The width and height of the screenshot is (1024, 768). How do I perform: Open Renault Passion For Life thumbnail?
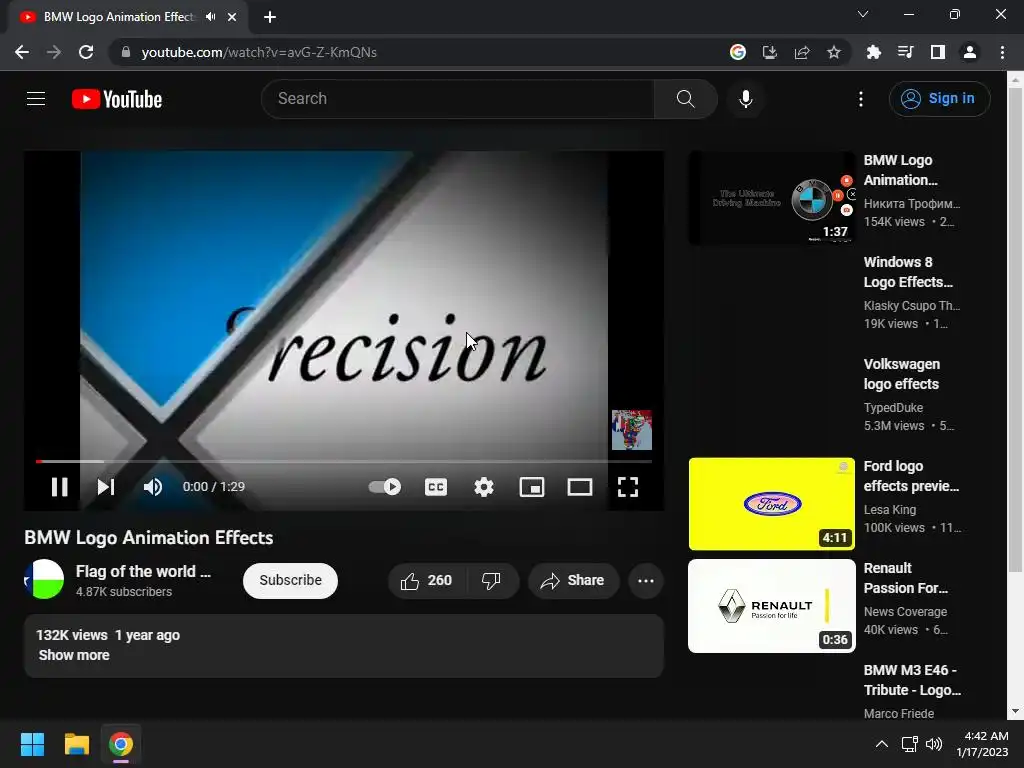click(x=771, y=605)
